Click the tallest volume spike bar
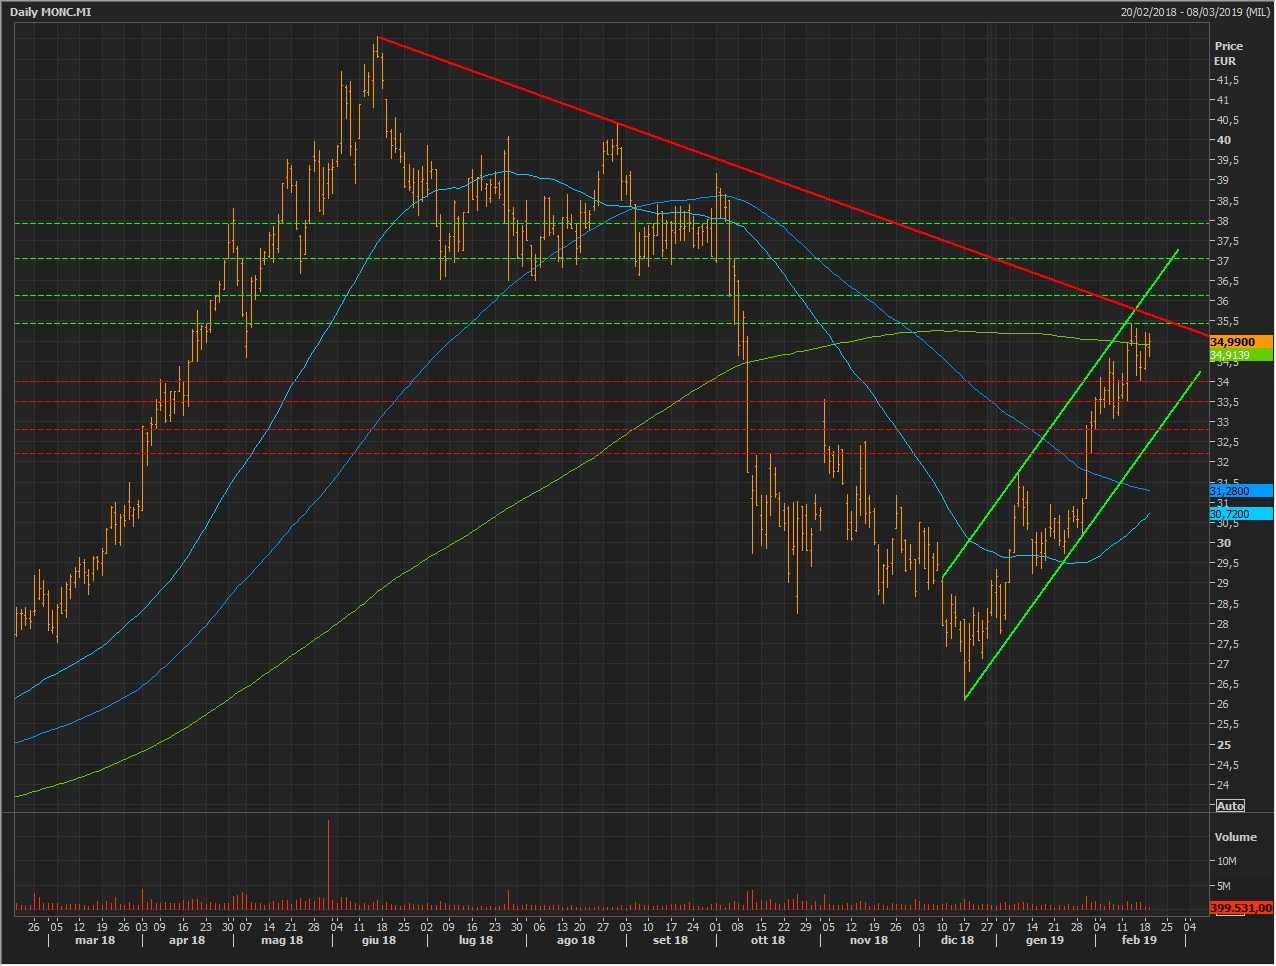 [x=328, y=866]
